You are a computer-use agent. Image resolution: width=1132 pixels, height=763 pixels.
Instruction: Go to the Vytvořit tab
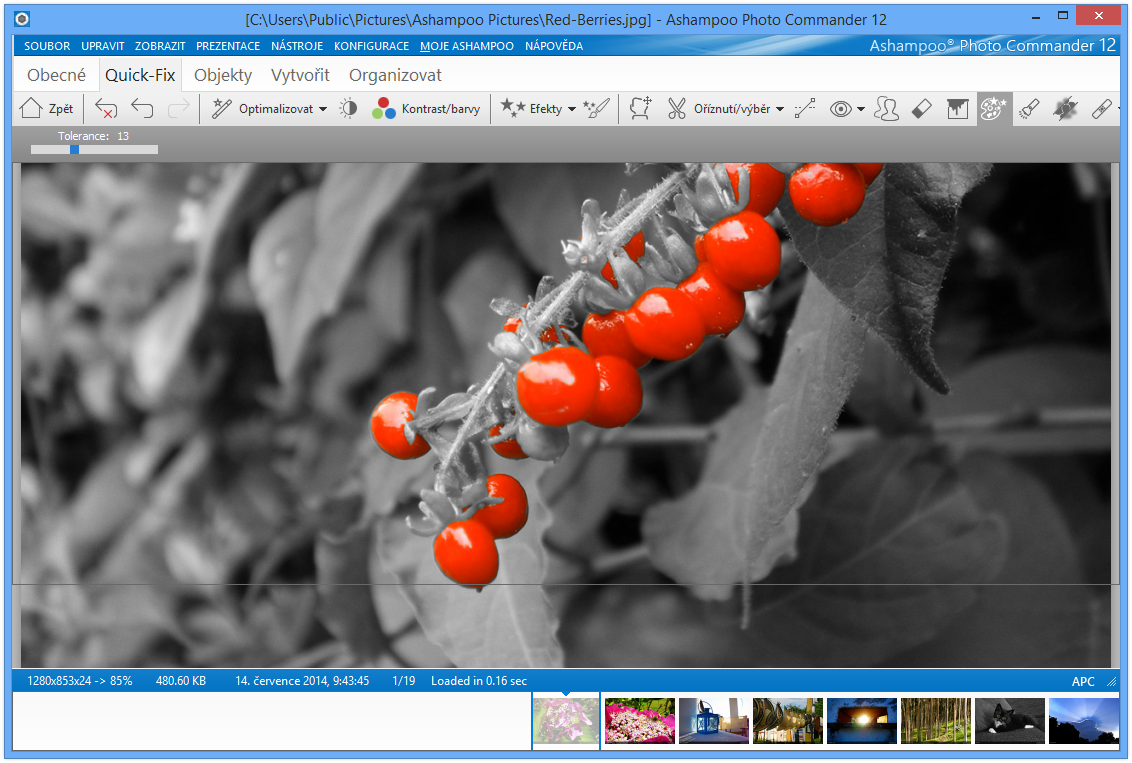click(300, 75)
